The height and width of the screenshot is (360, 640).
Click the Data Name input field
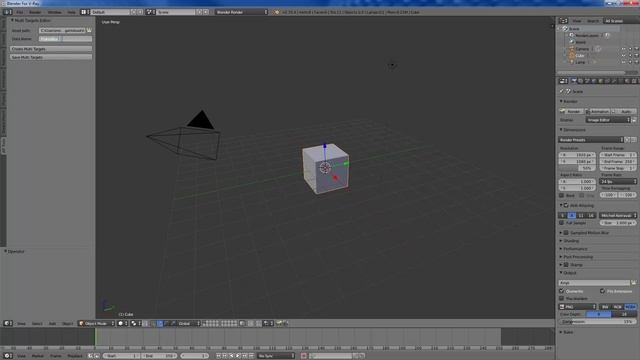coord(65,39)
